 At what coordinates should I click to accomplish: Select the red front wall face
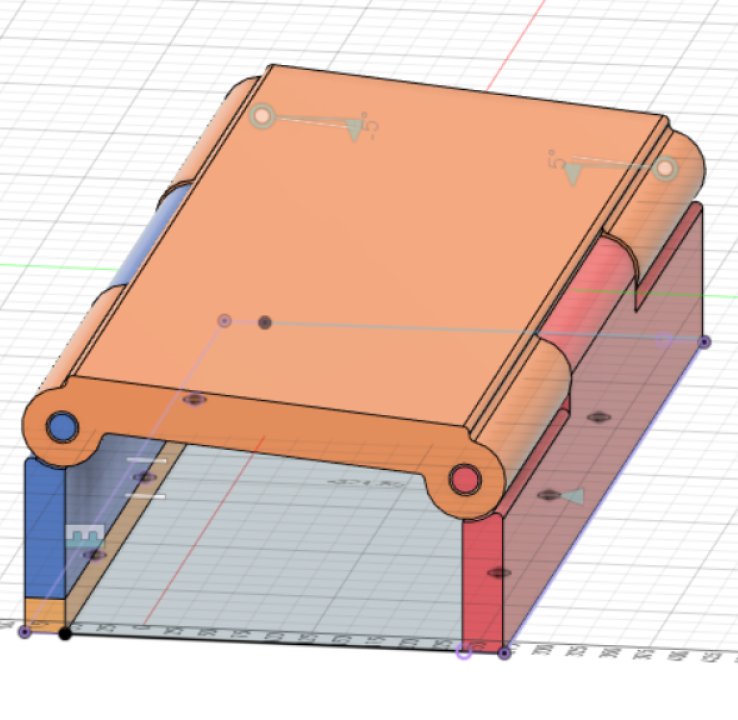point(480,580)
